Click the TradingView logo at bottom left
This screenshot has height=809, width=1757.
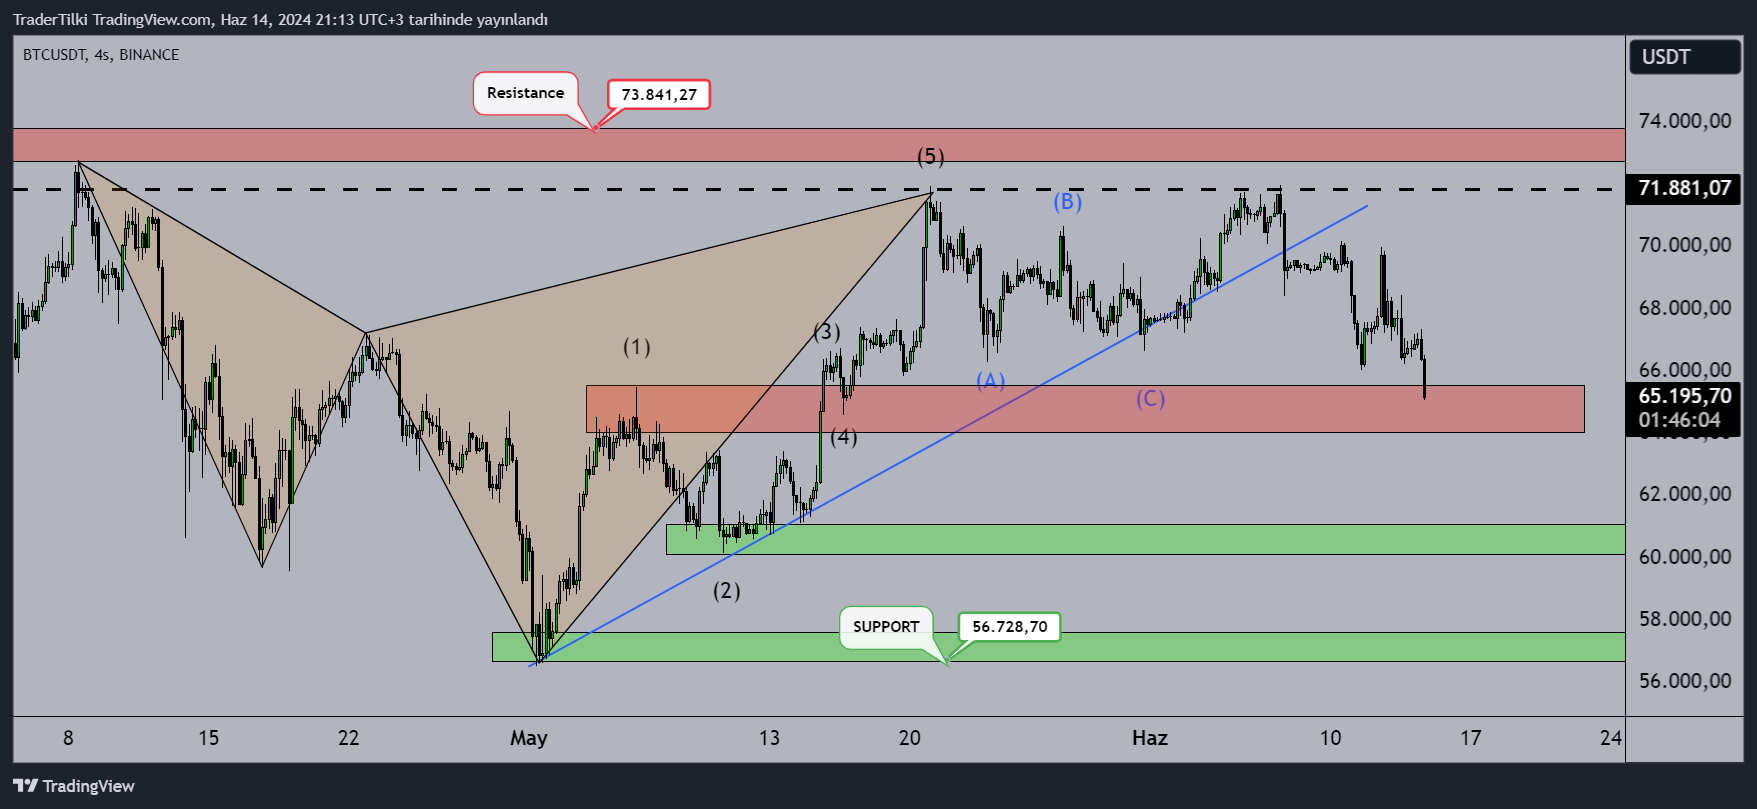pyautogui.click(x=74, y=786)
